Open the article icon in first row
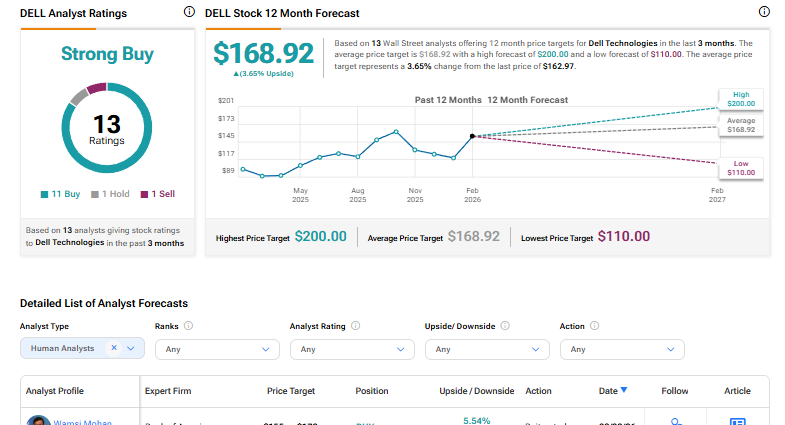 point(738,422)
